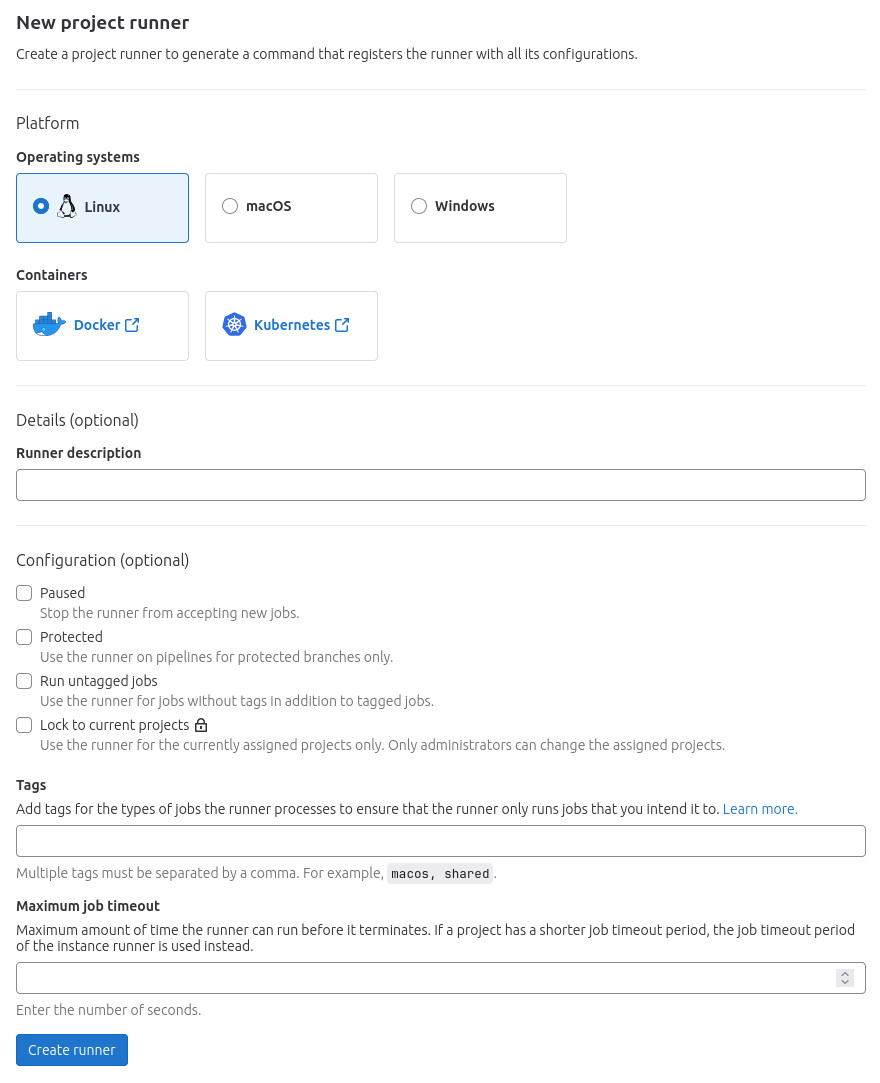
Task: Enable the Protected checkbox
Action: pyautogui.click(x=24, y=636)
